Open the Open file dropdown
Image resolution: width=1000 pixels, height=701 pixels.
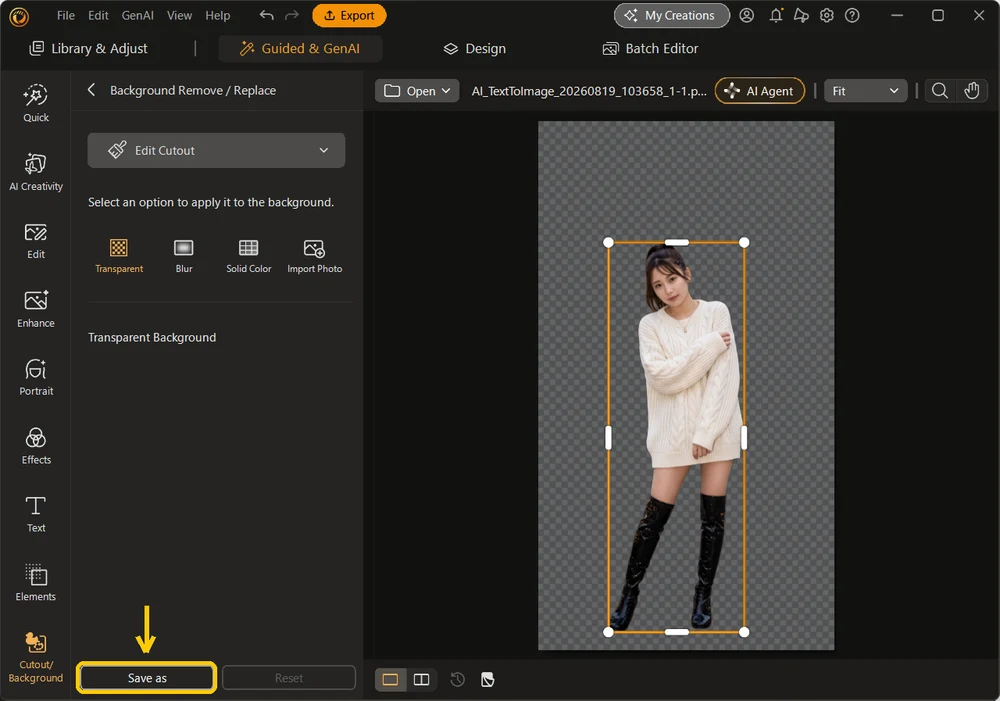[417, 91]
